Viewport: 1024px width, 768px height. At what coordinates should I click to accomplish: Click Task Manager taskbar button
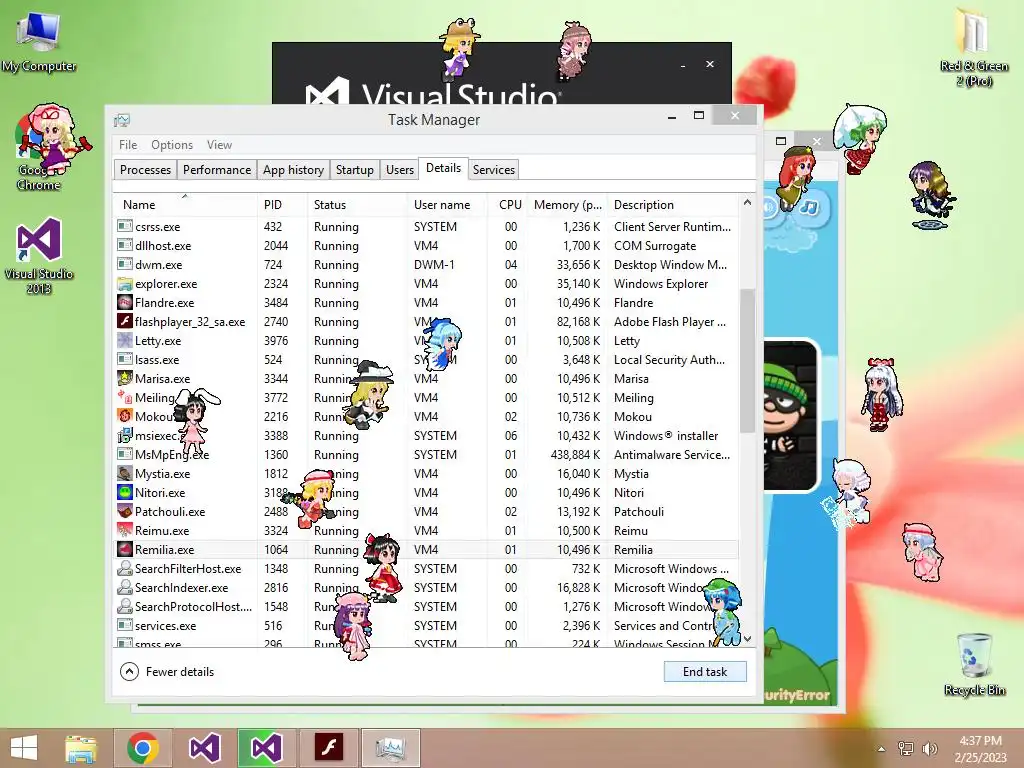tap(391, 748)
